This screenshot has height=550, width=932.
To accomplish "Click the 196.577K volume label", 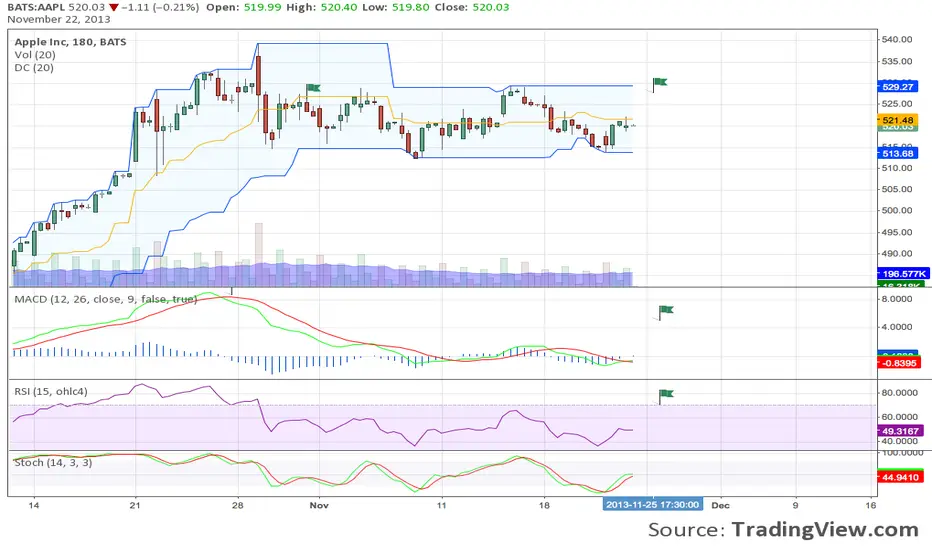I will tap(903, 274).
